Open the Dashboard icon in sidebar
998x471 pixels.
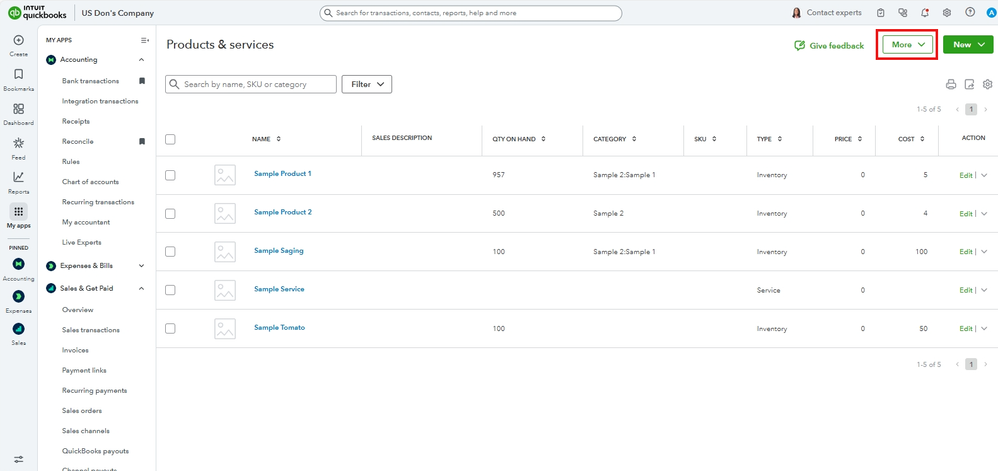click(x=18, y=108)
